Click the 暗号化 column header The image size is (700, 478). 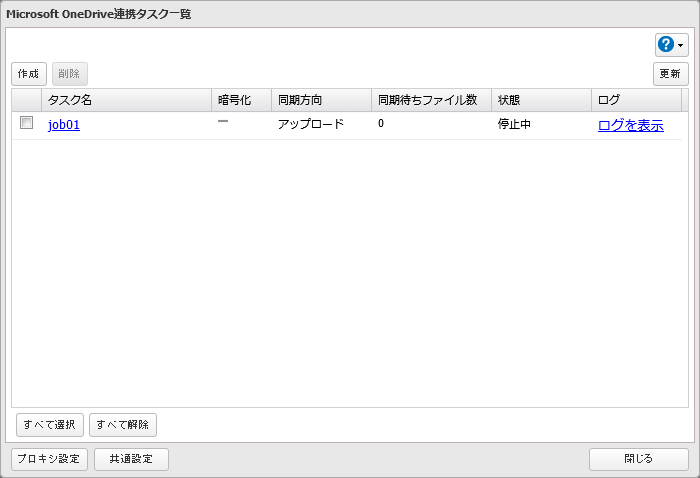[x=241, y=100]
